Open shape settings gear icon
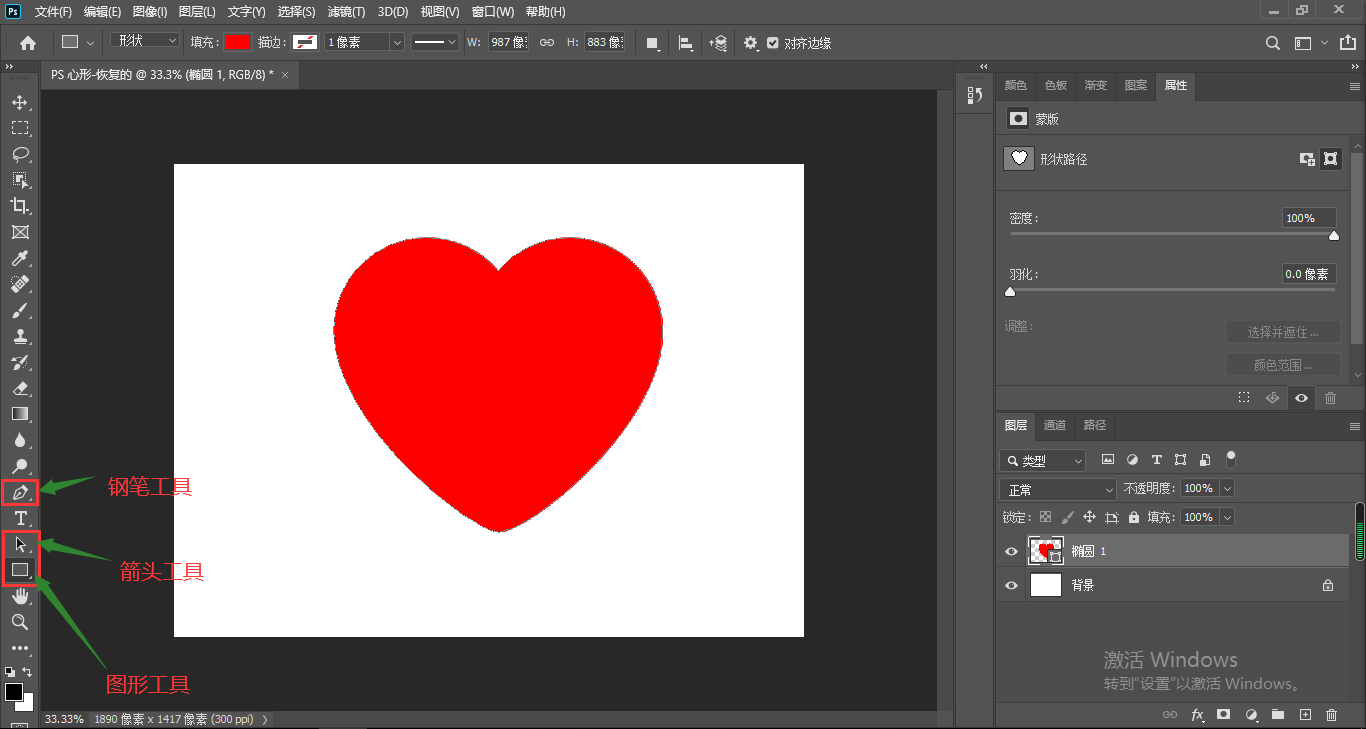The height and width of the screenshot is (729, 1366). click(751, 43)
